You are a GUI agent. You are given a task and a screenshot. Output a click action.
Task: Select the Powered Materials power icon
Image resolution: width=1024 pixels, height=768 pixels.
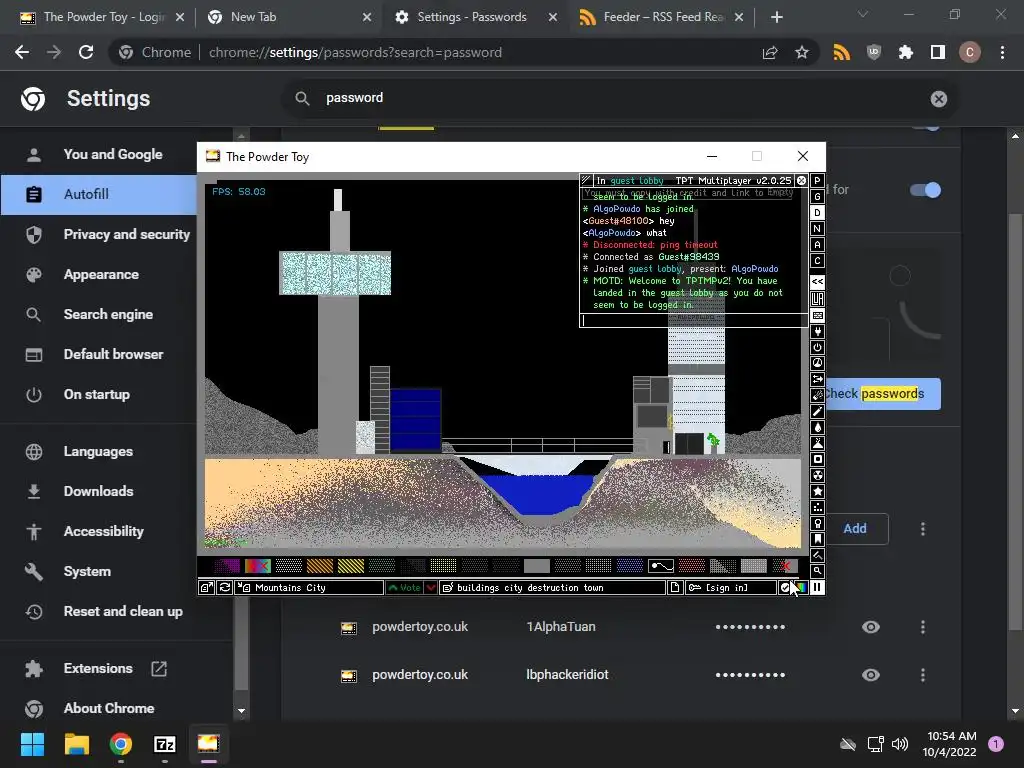817,347
